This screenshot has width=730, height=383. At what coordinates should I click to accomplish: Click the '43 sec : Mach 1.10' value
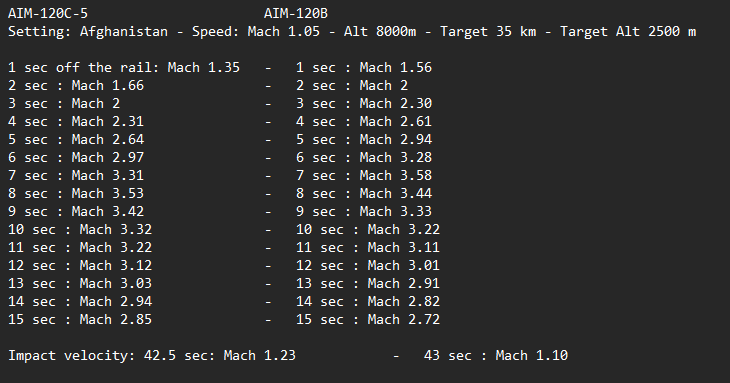496,356
